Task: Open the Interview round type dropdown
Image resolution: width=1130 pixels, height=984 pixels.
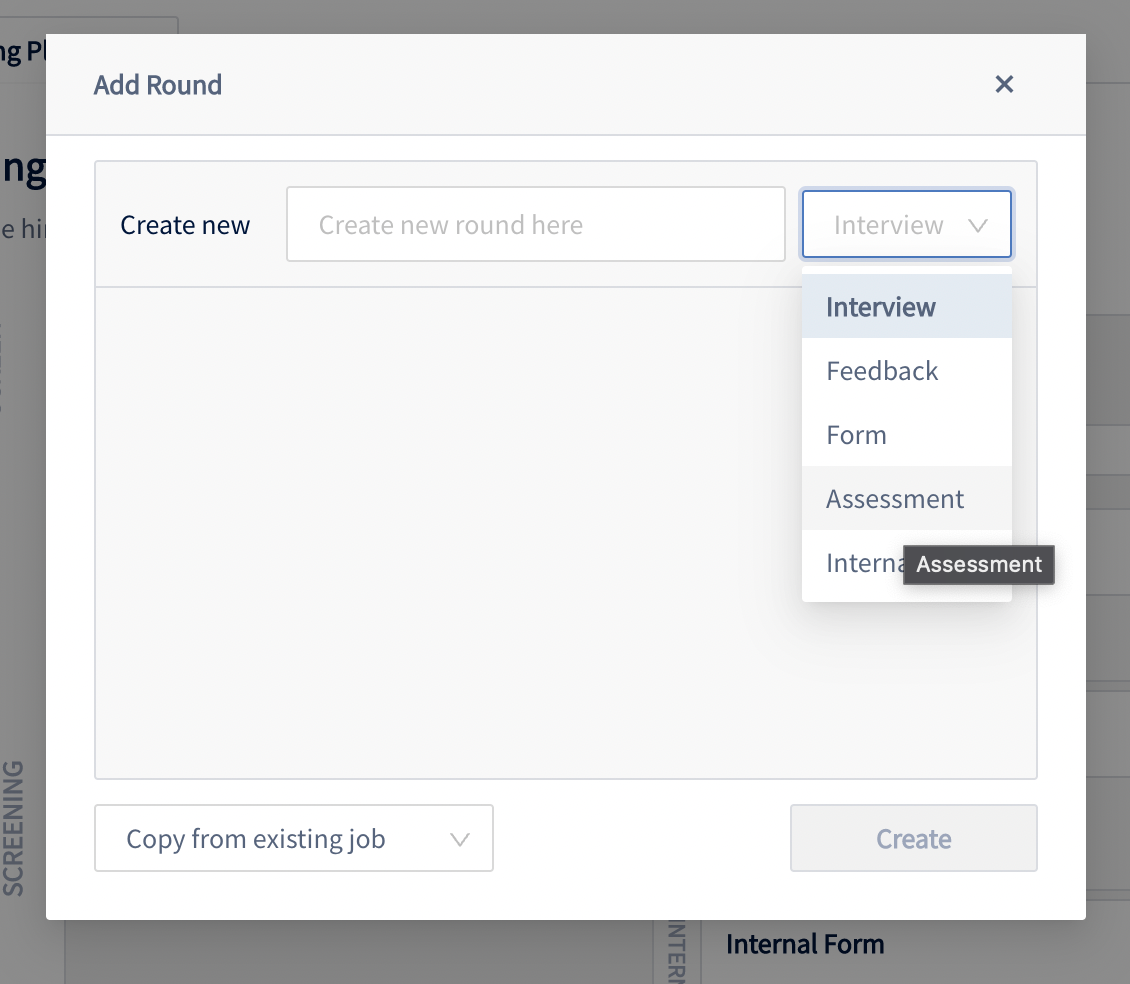Action: pos(907,224)
